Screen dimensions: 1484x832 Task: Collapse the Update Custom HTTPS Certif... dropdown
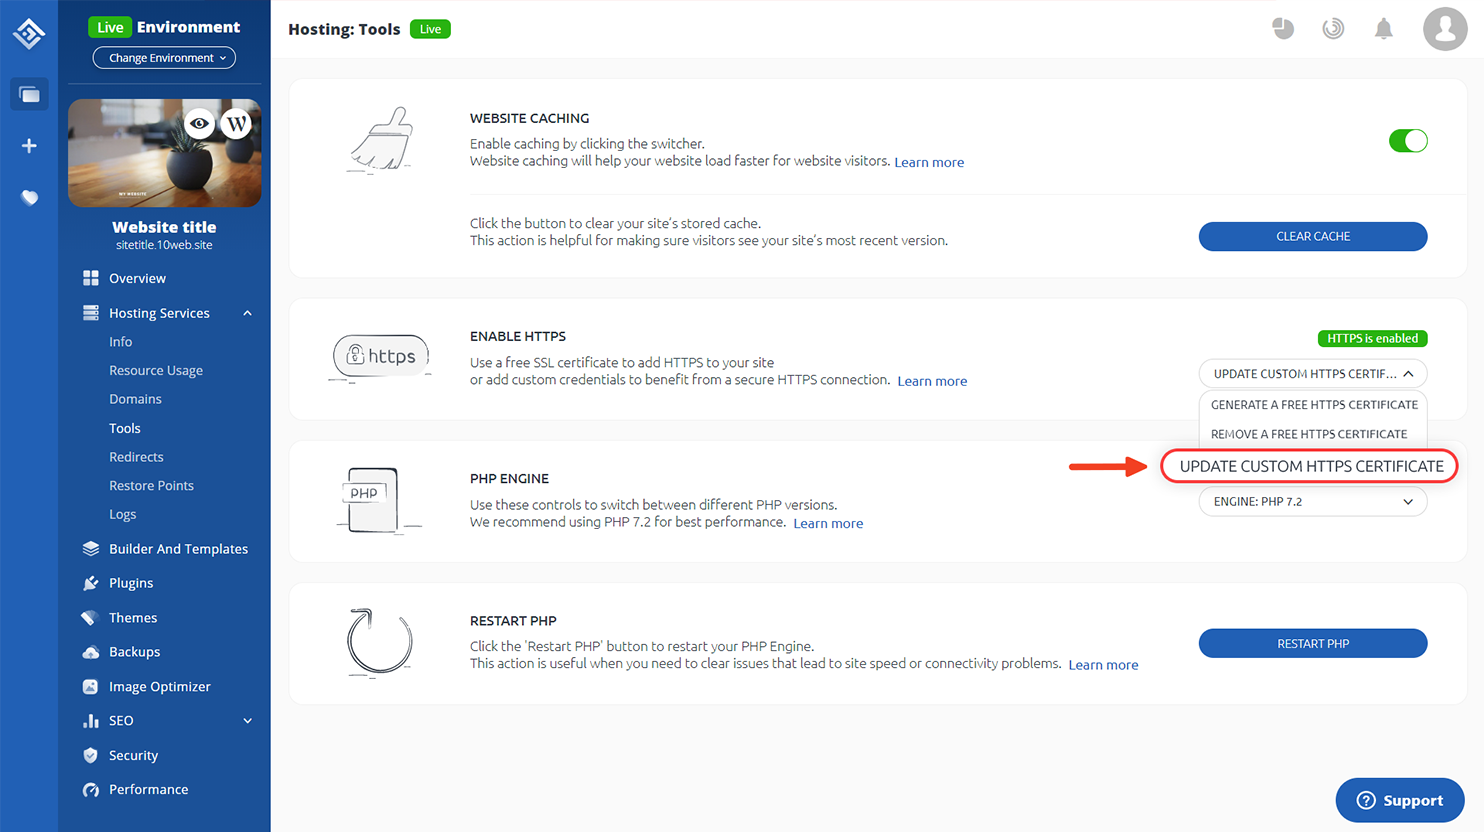click(1313, 374)
